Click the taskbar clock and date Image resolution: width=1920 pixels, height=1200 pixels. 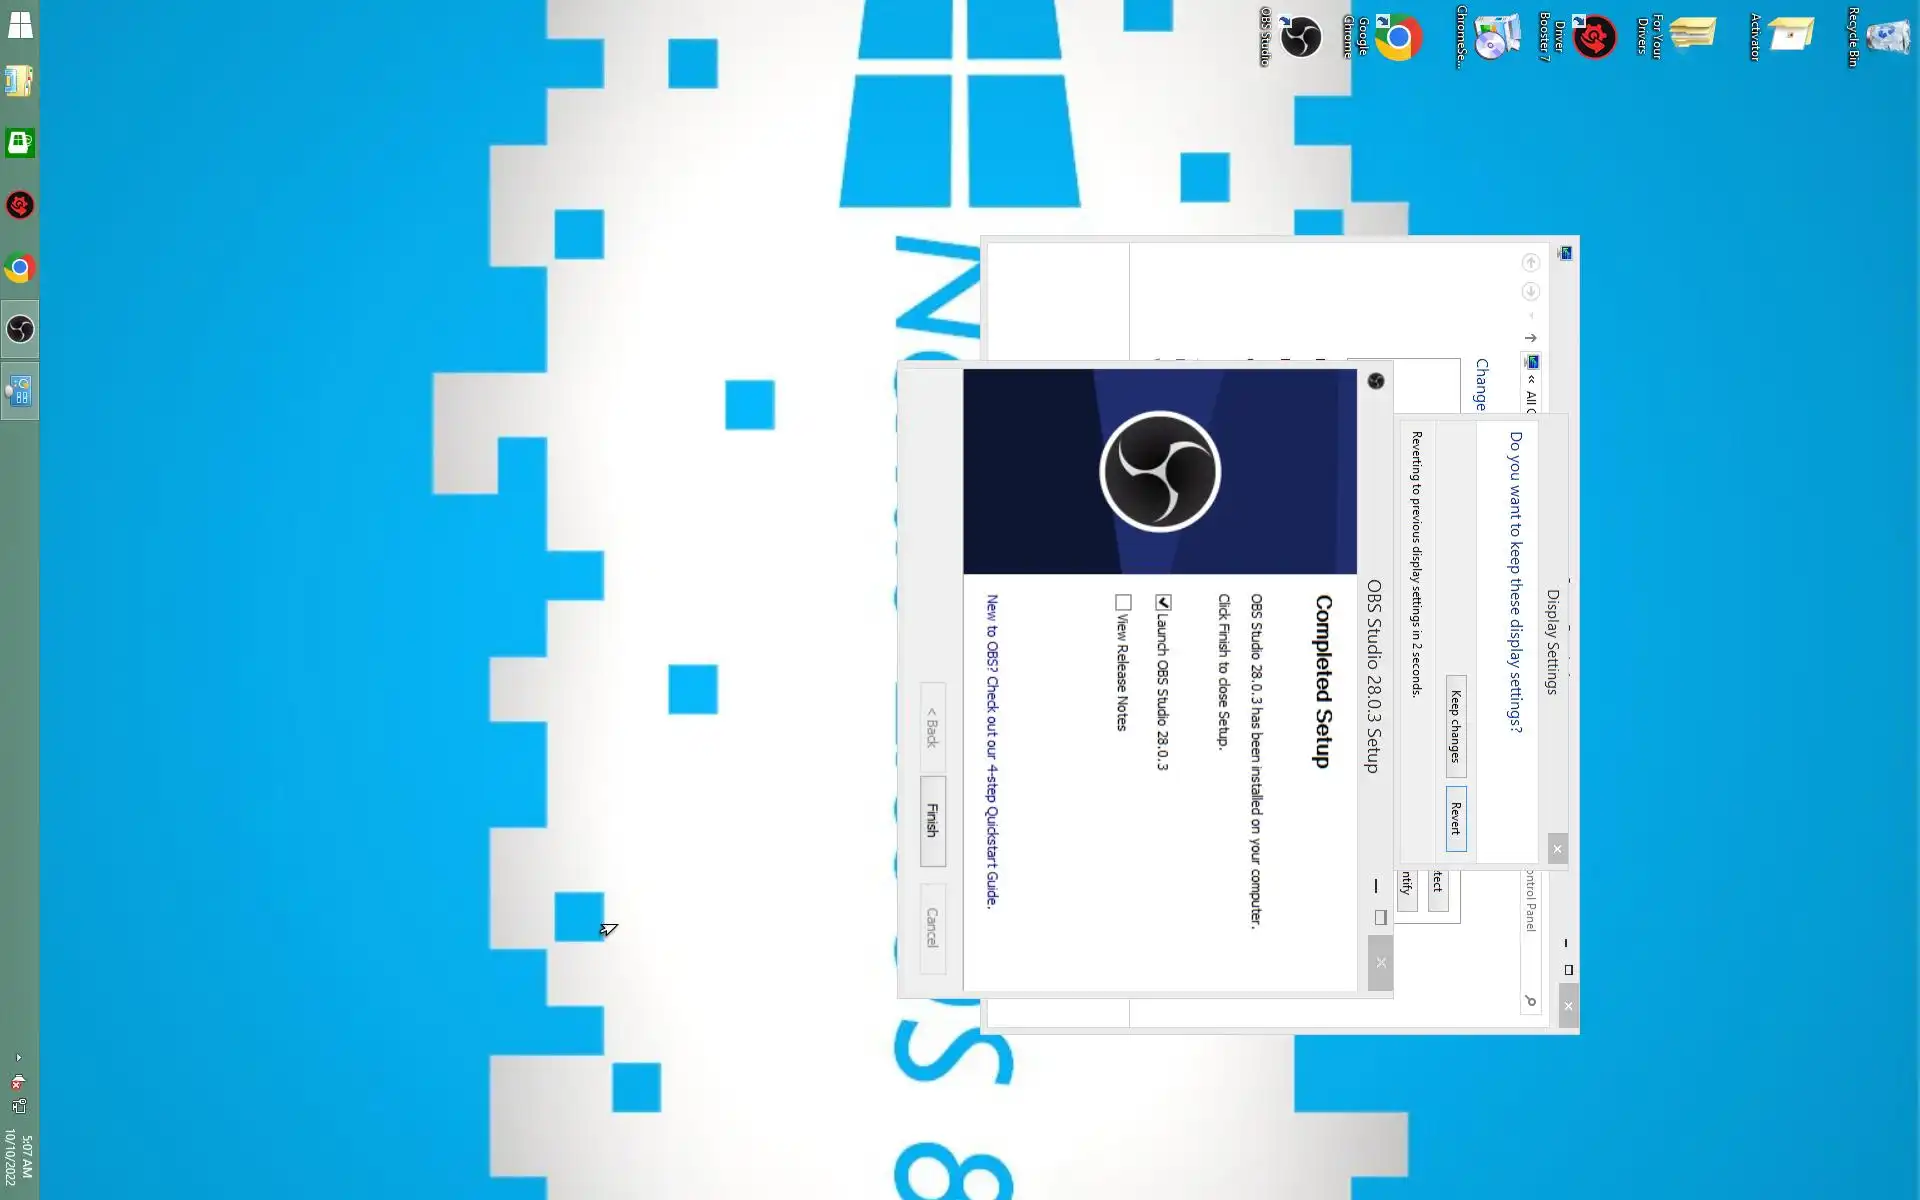click(x=18, y=1158)
